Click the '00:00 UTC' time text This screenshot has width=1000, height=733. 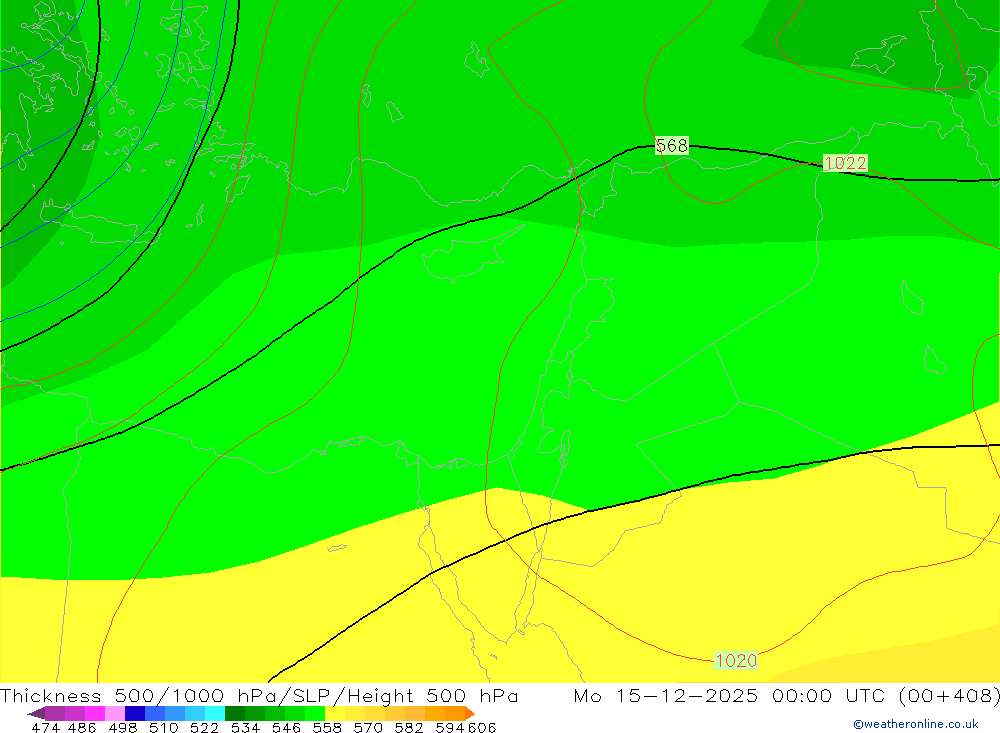(830, 695)
